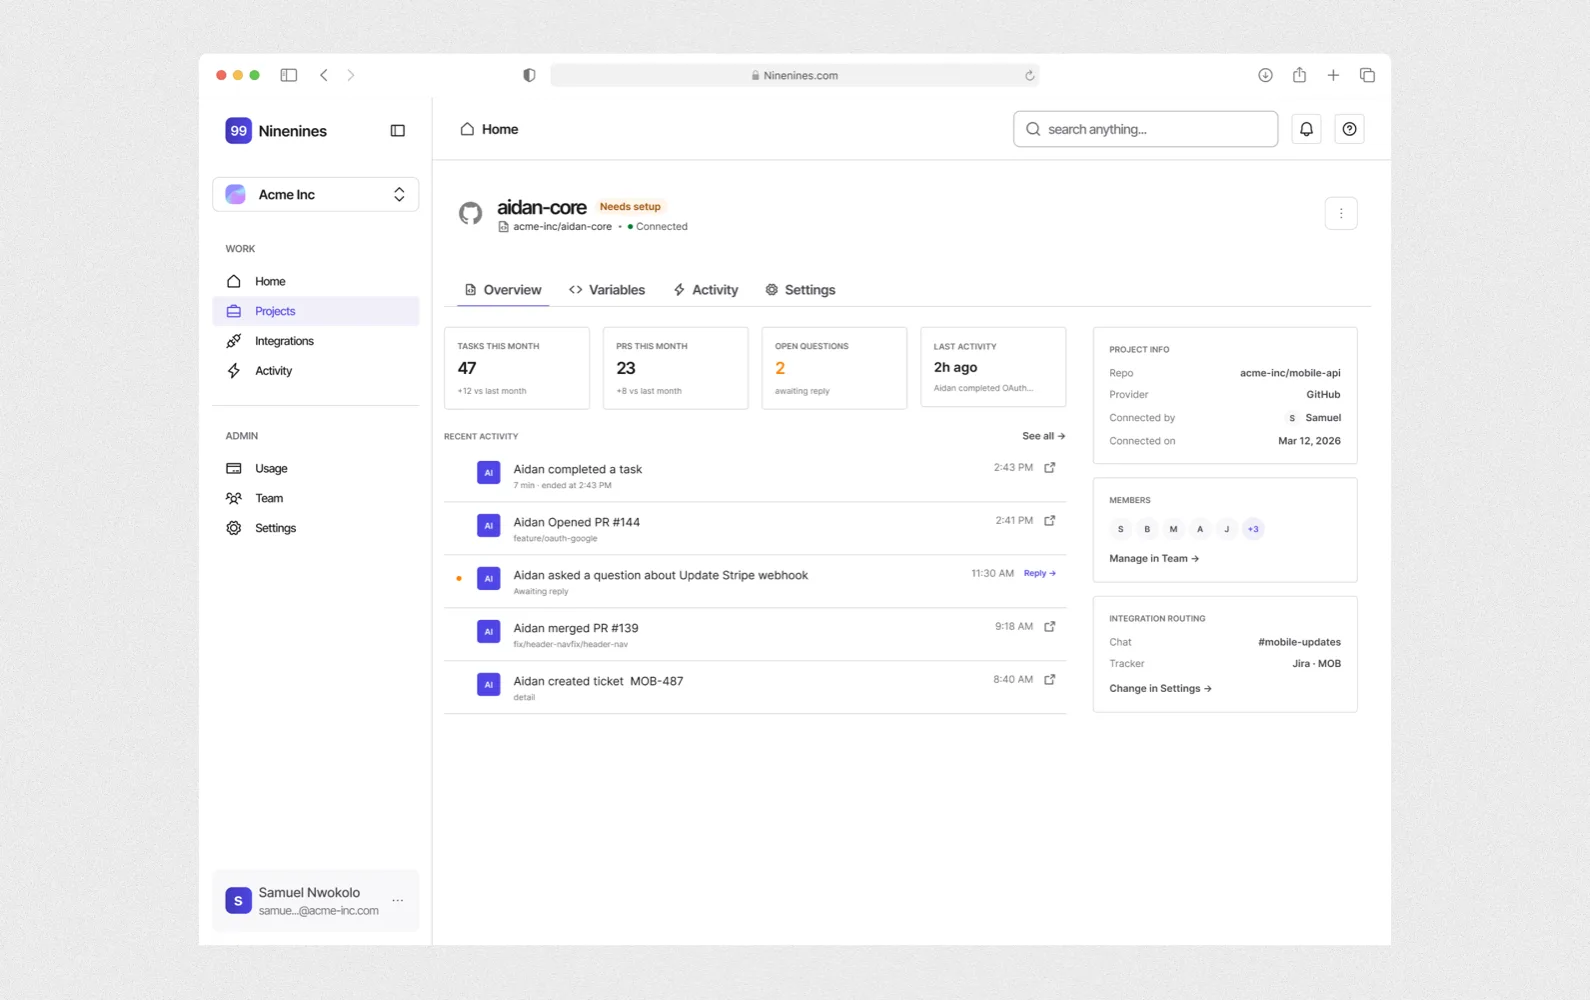Open external link for ticket MOB-487

point(1050,679)
